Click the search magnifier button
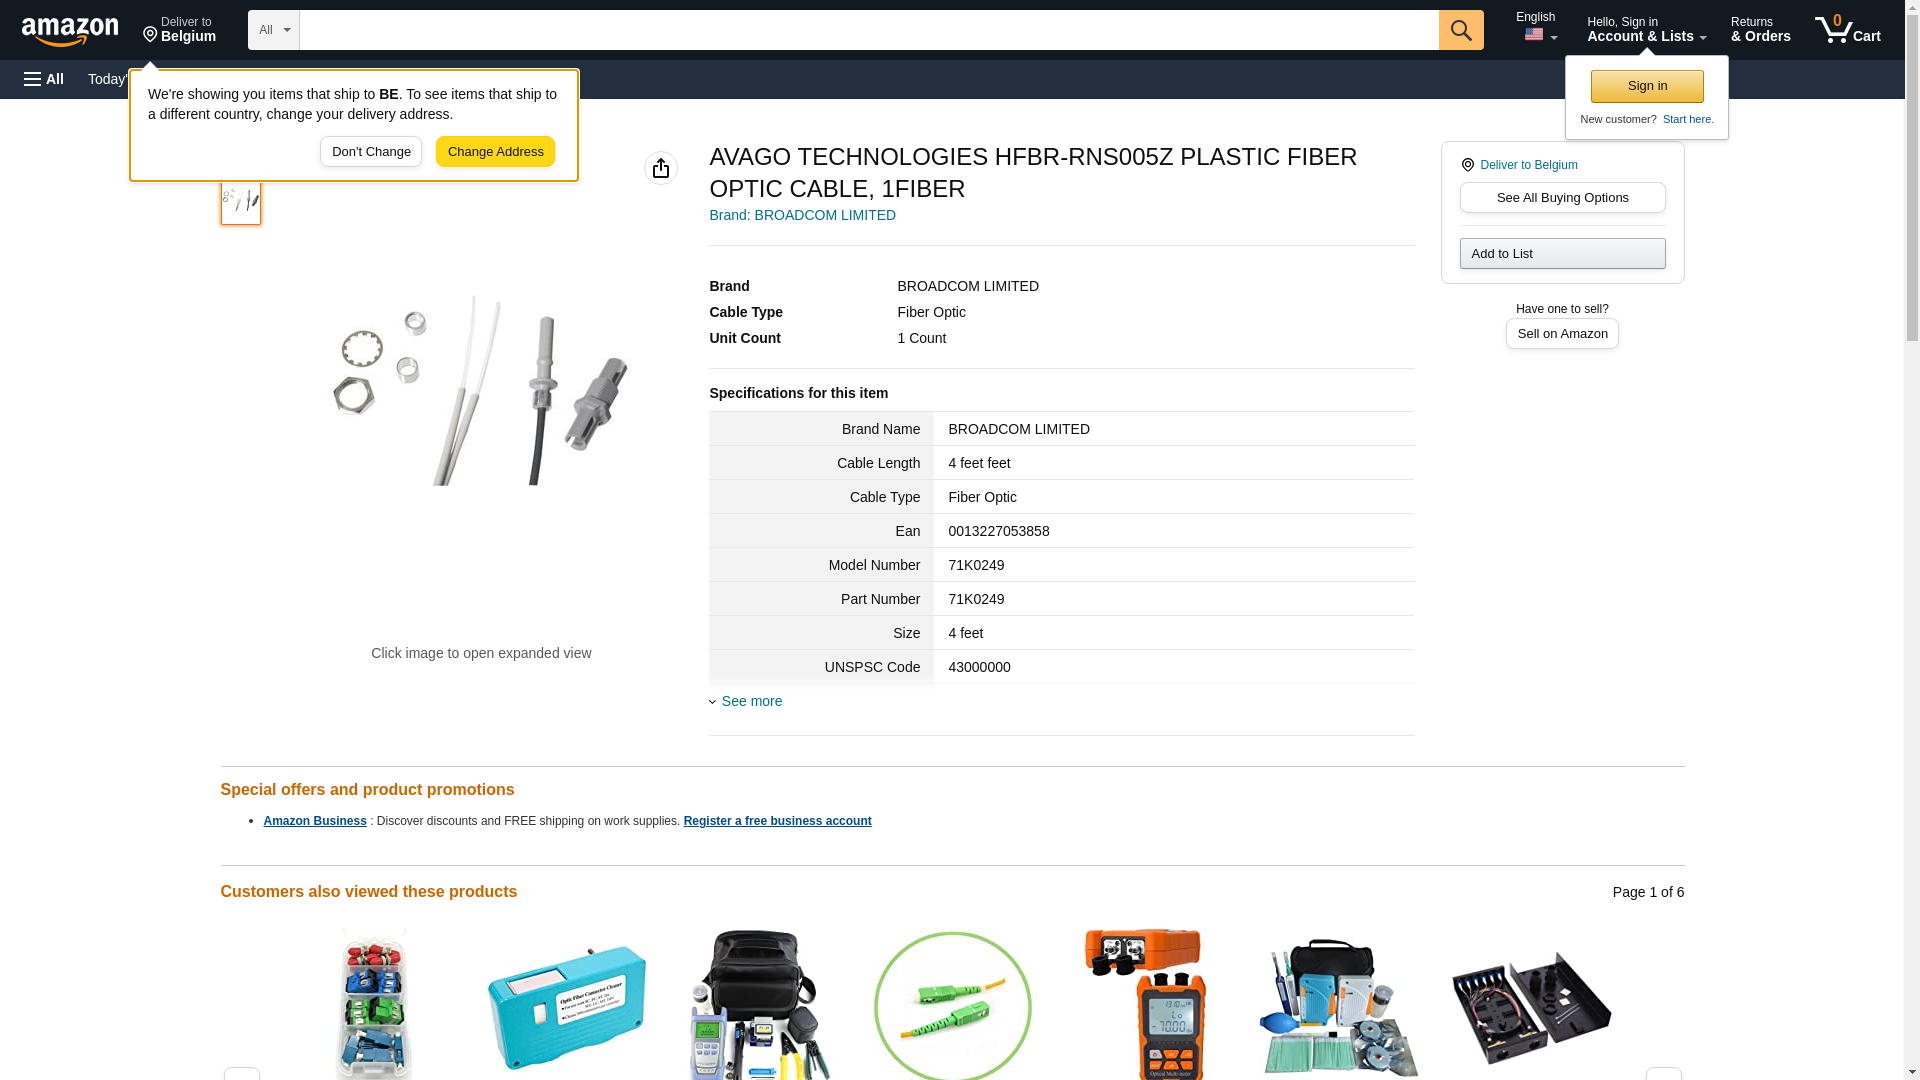Viewport: 1920px width, 1080px height. click(x=1461, y=30)
